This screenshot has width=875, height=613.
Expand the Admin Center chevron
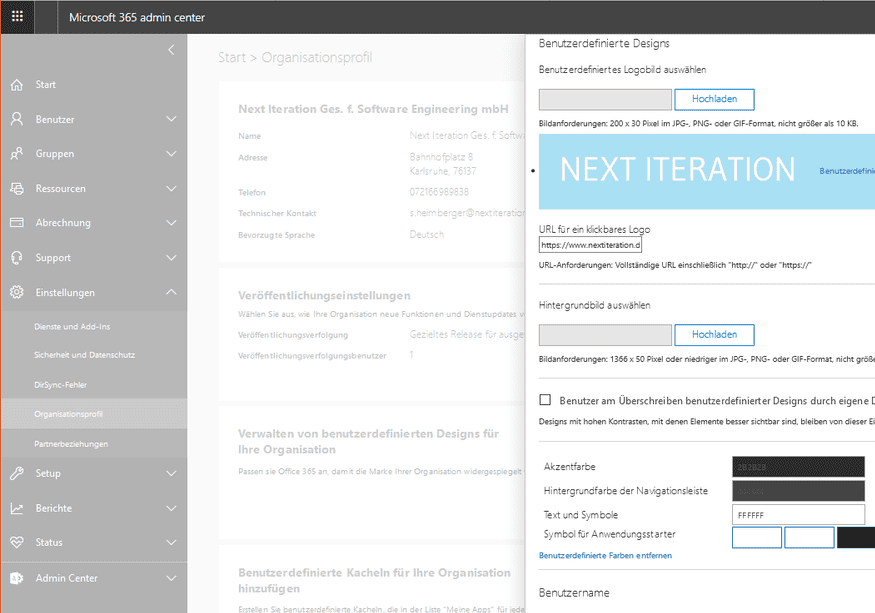click(x=171, y=578)
